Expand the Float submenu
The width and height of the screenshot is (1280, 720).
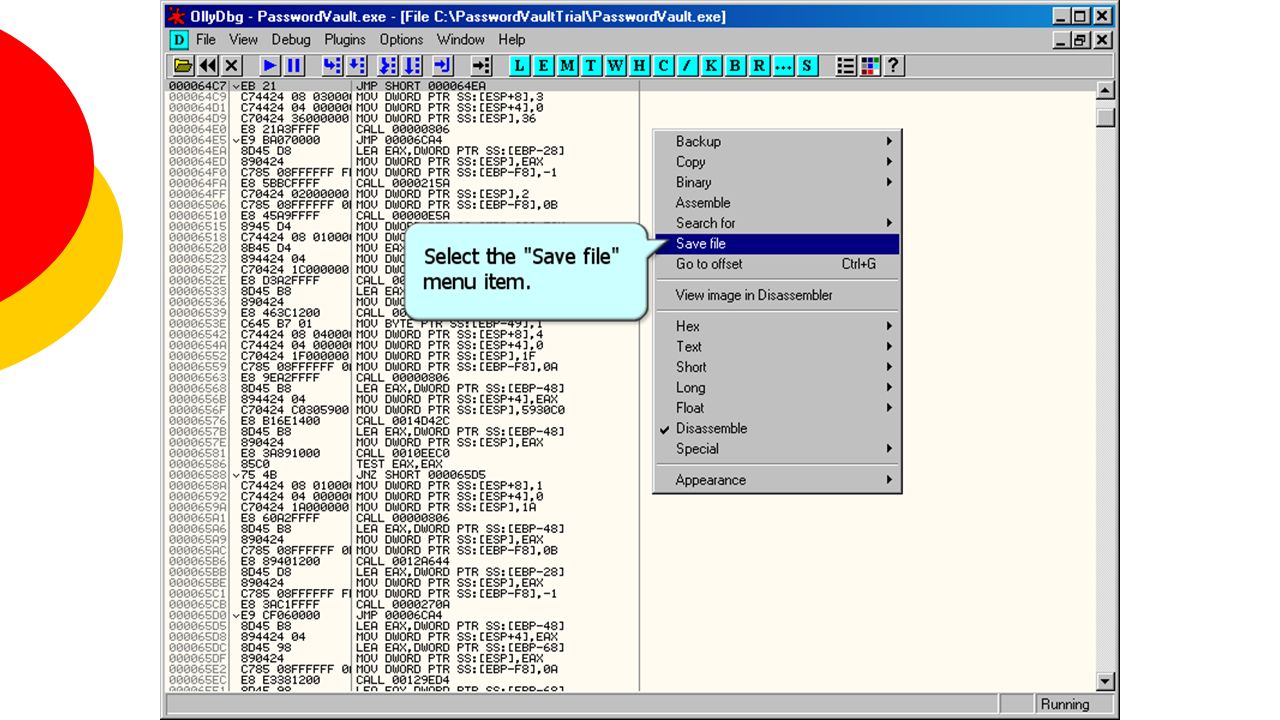(x=777, y=408)
